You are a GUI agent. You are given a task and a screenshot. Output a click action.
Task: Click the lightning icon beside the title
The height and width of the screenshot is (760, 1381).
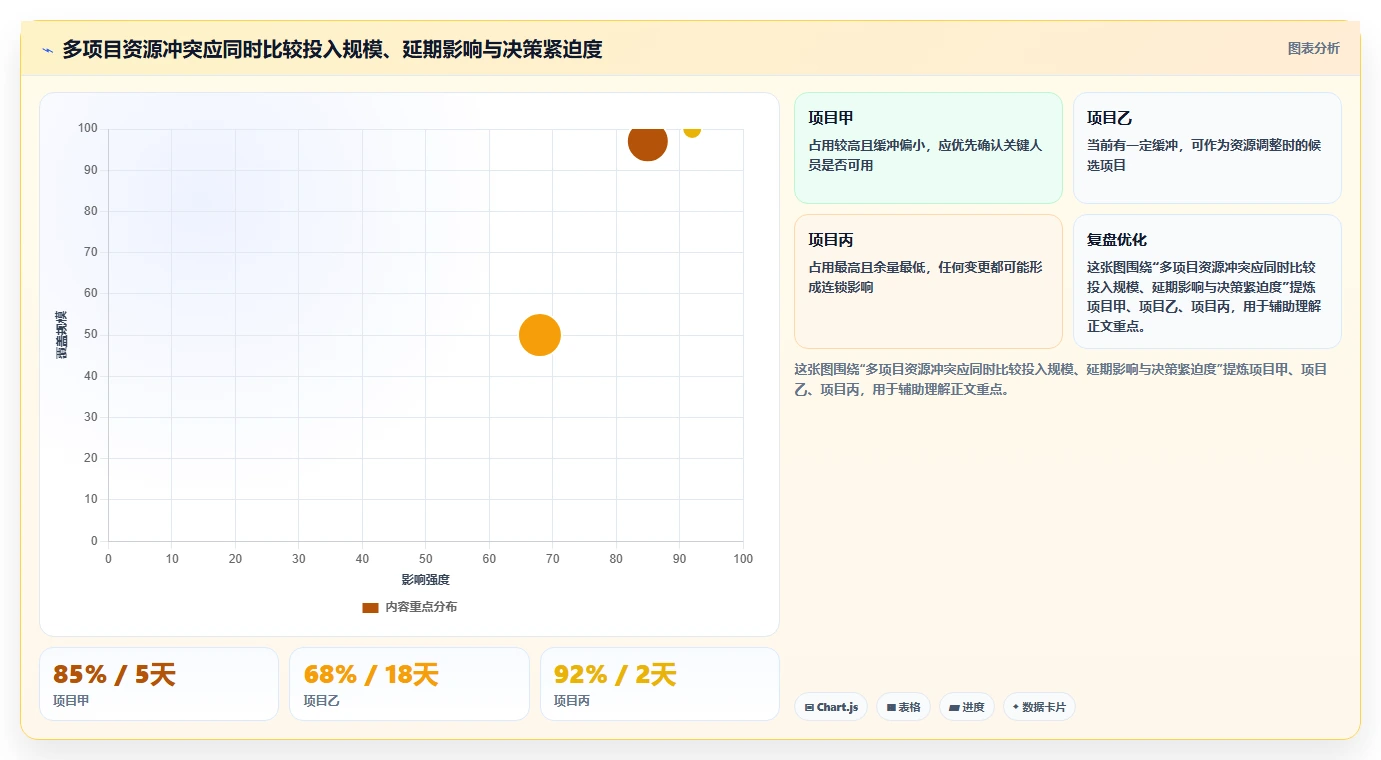pyautogui.click(x=48, y=50)
